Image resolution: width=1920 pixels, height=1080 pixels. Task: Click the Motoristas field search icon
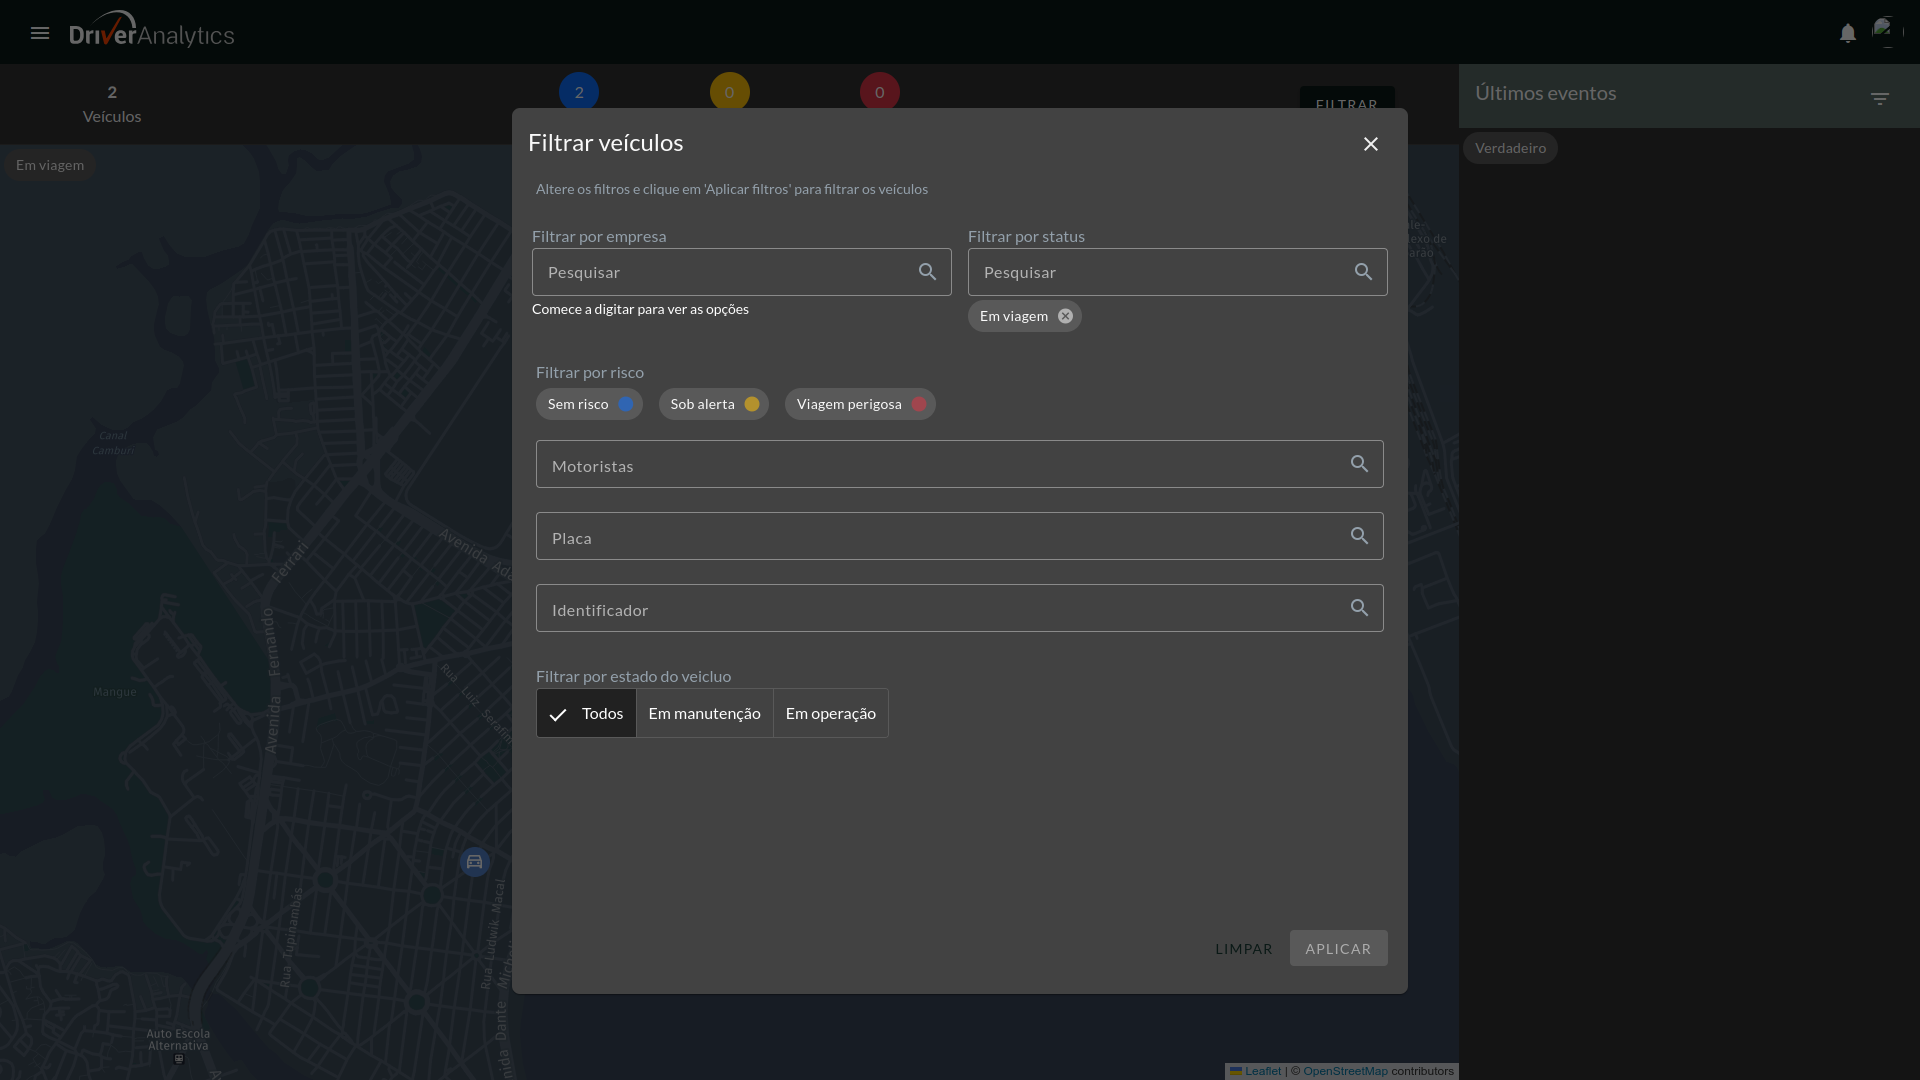(1359, 464)
